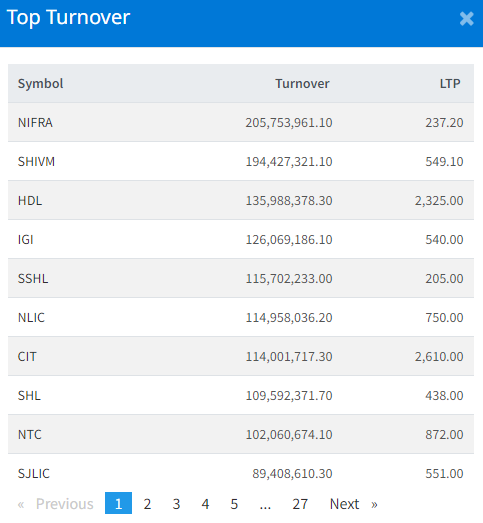
Task: Sort by Symbol column header
Action: [x=40, y=83]
